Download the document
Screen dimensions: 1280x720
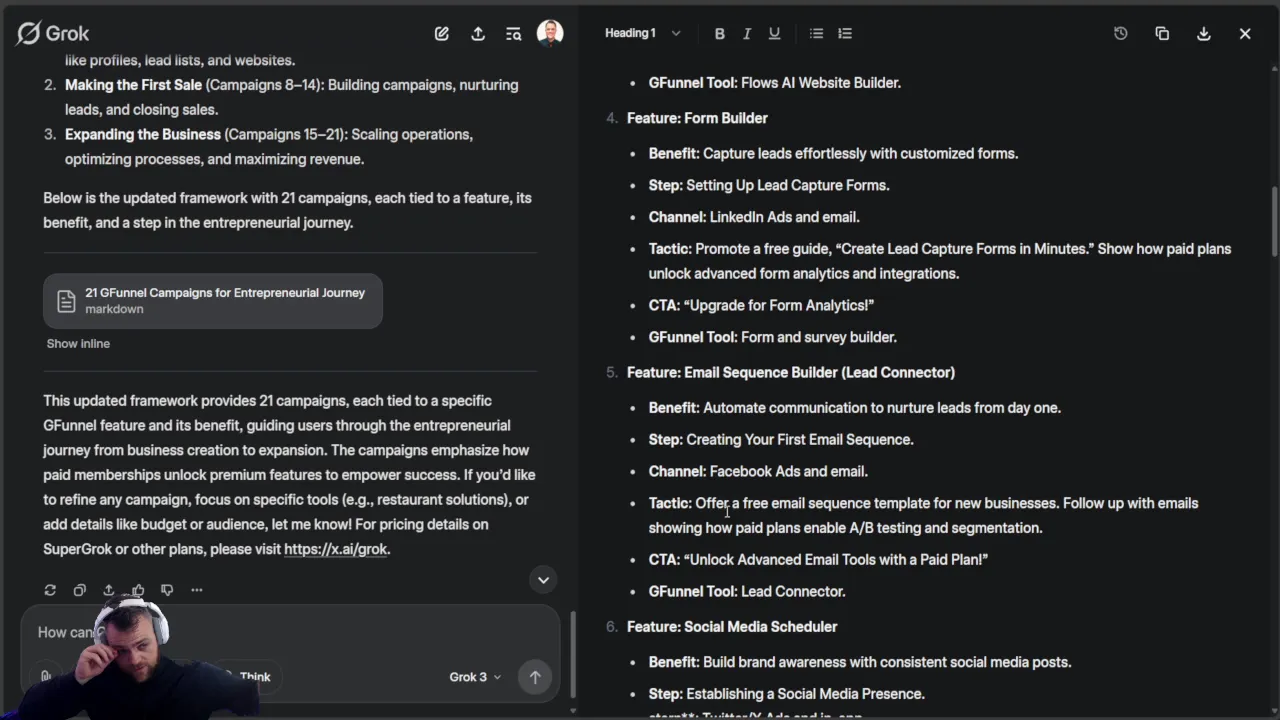[1204, 34]
